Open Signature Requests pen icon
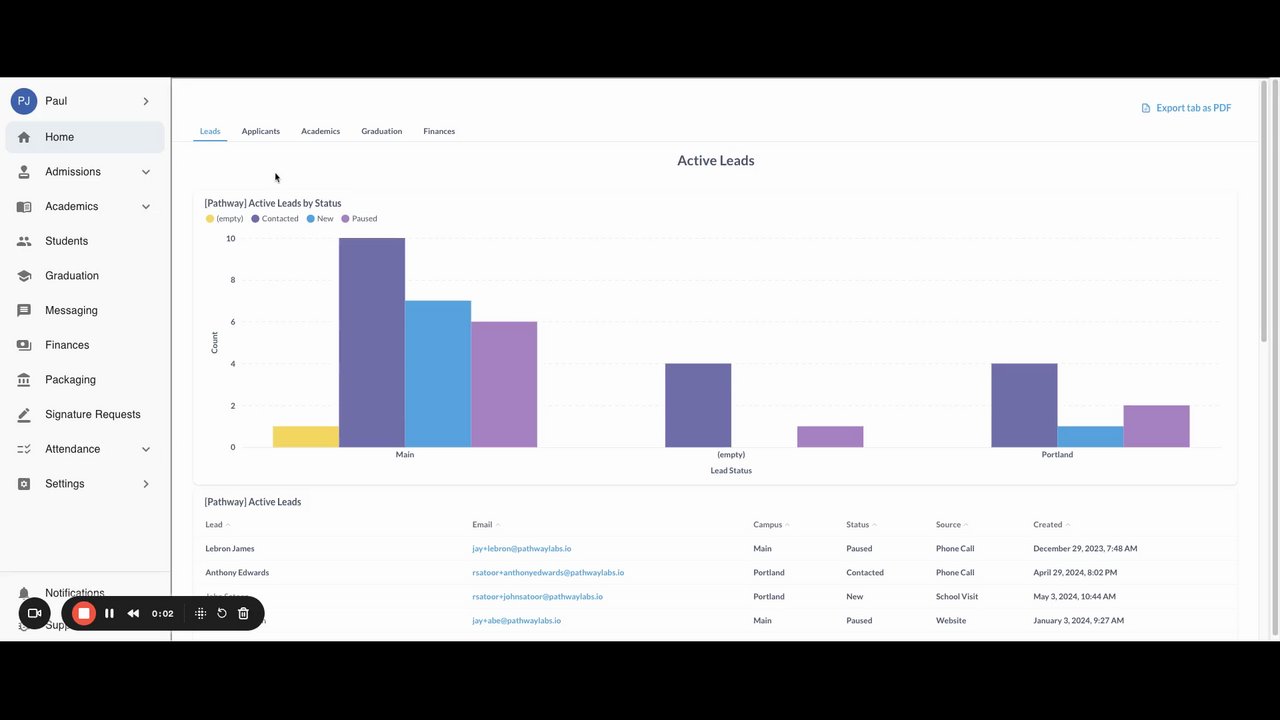 (24, 414)
